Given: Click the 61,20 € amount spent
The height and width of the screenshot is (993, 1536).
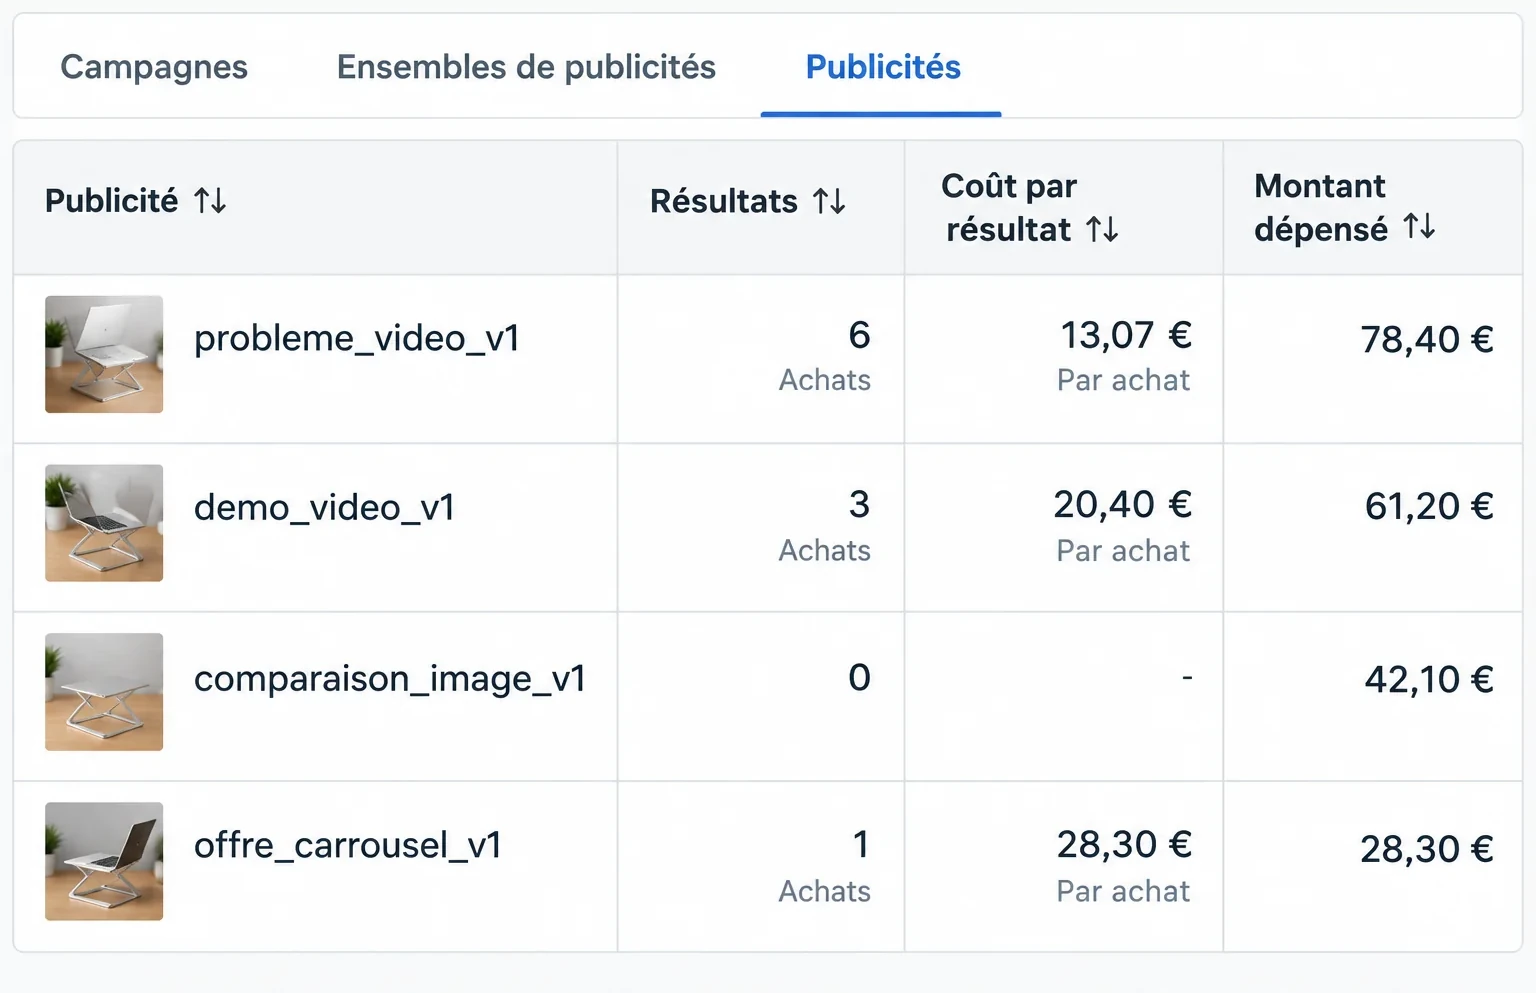Looking at the screenshot, I should click(x=1429, y=507).
